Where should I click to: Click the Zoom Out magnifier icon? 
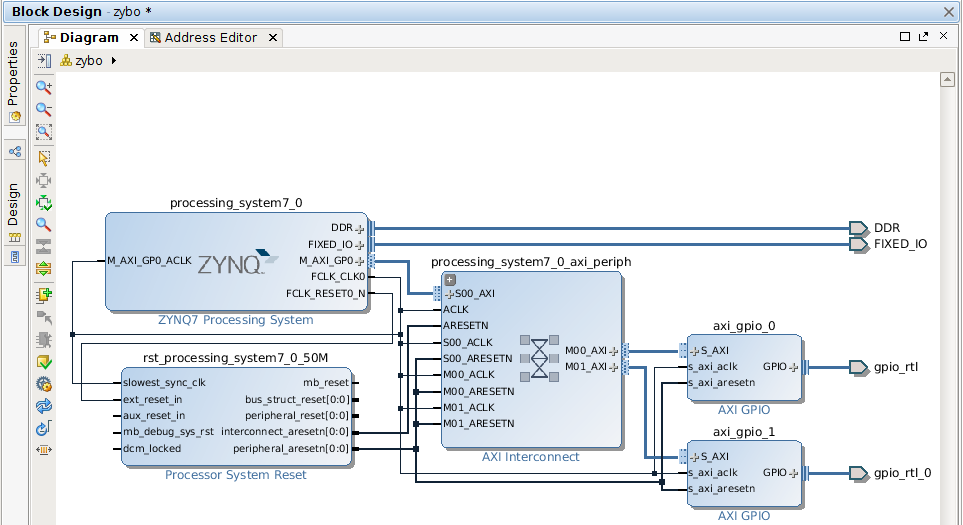tap(44, 109)
